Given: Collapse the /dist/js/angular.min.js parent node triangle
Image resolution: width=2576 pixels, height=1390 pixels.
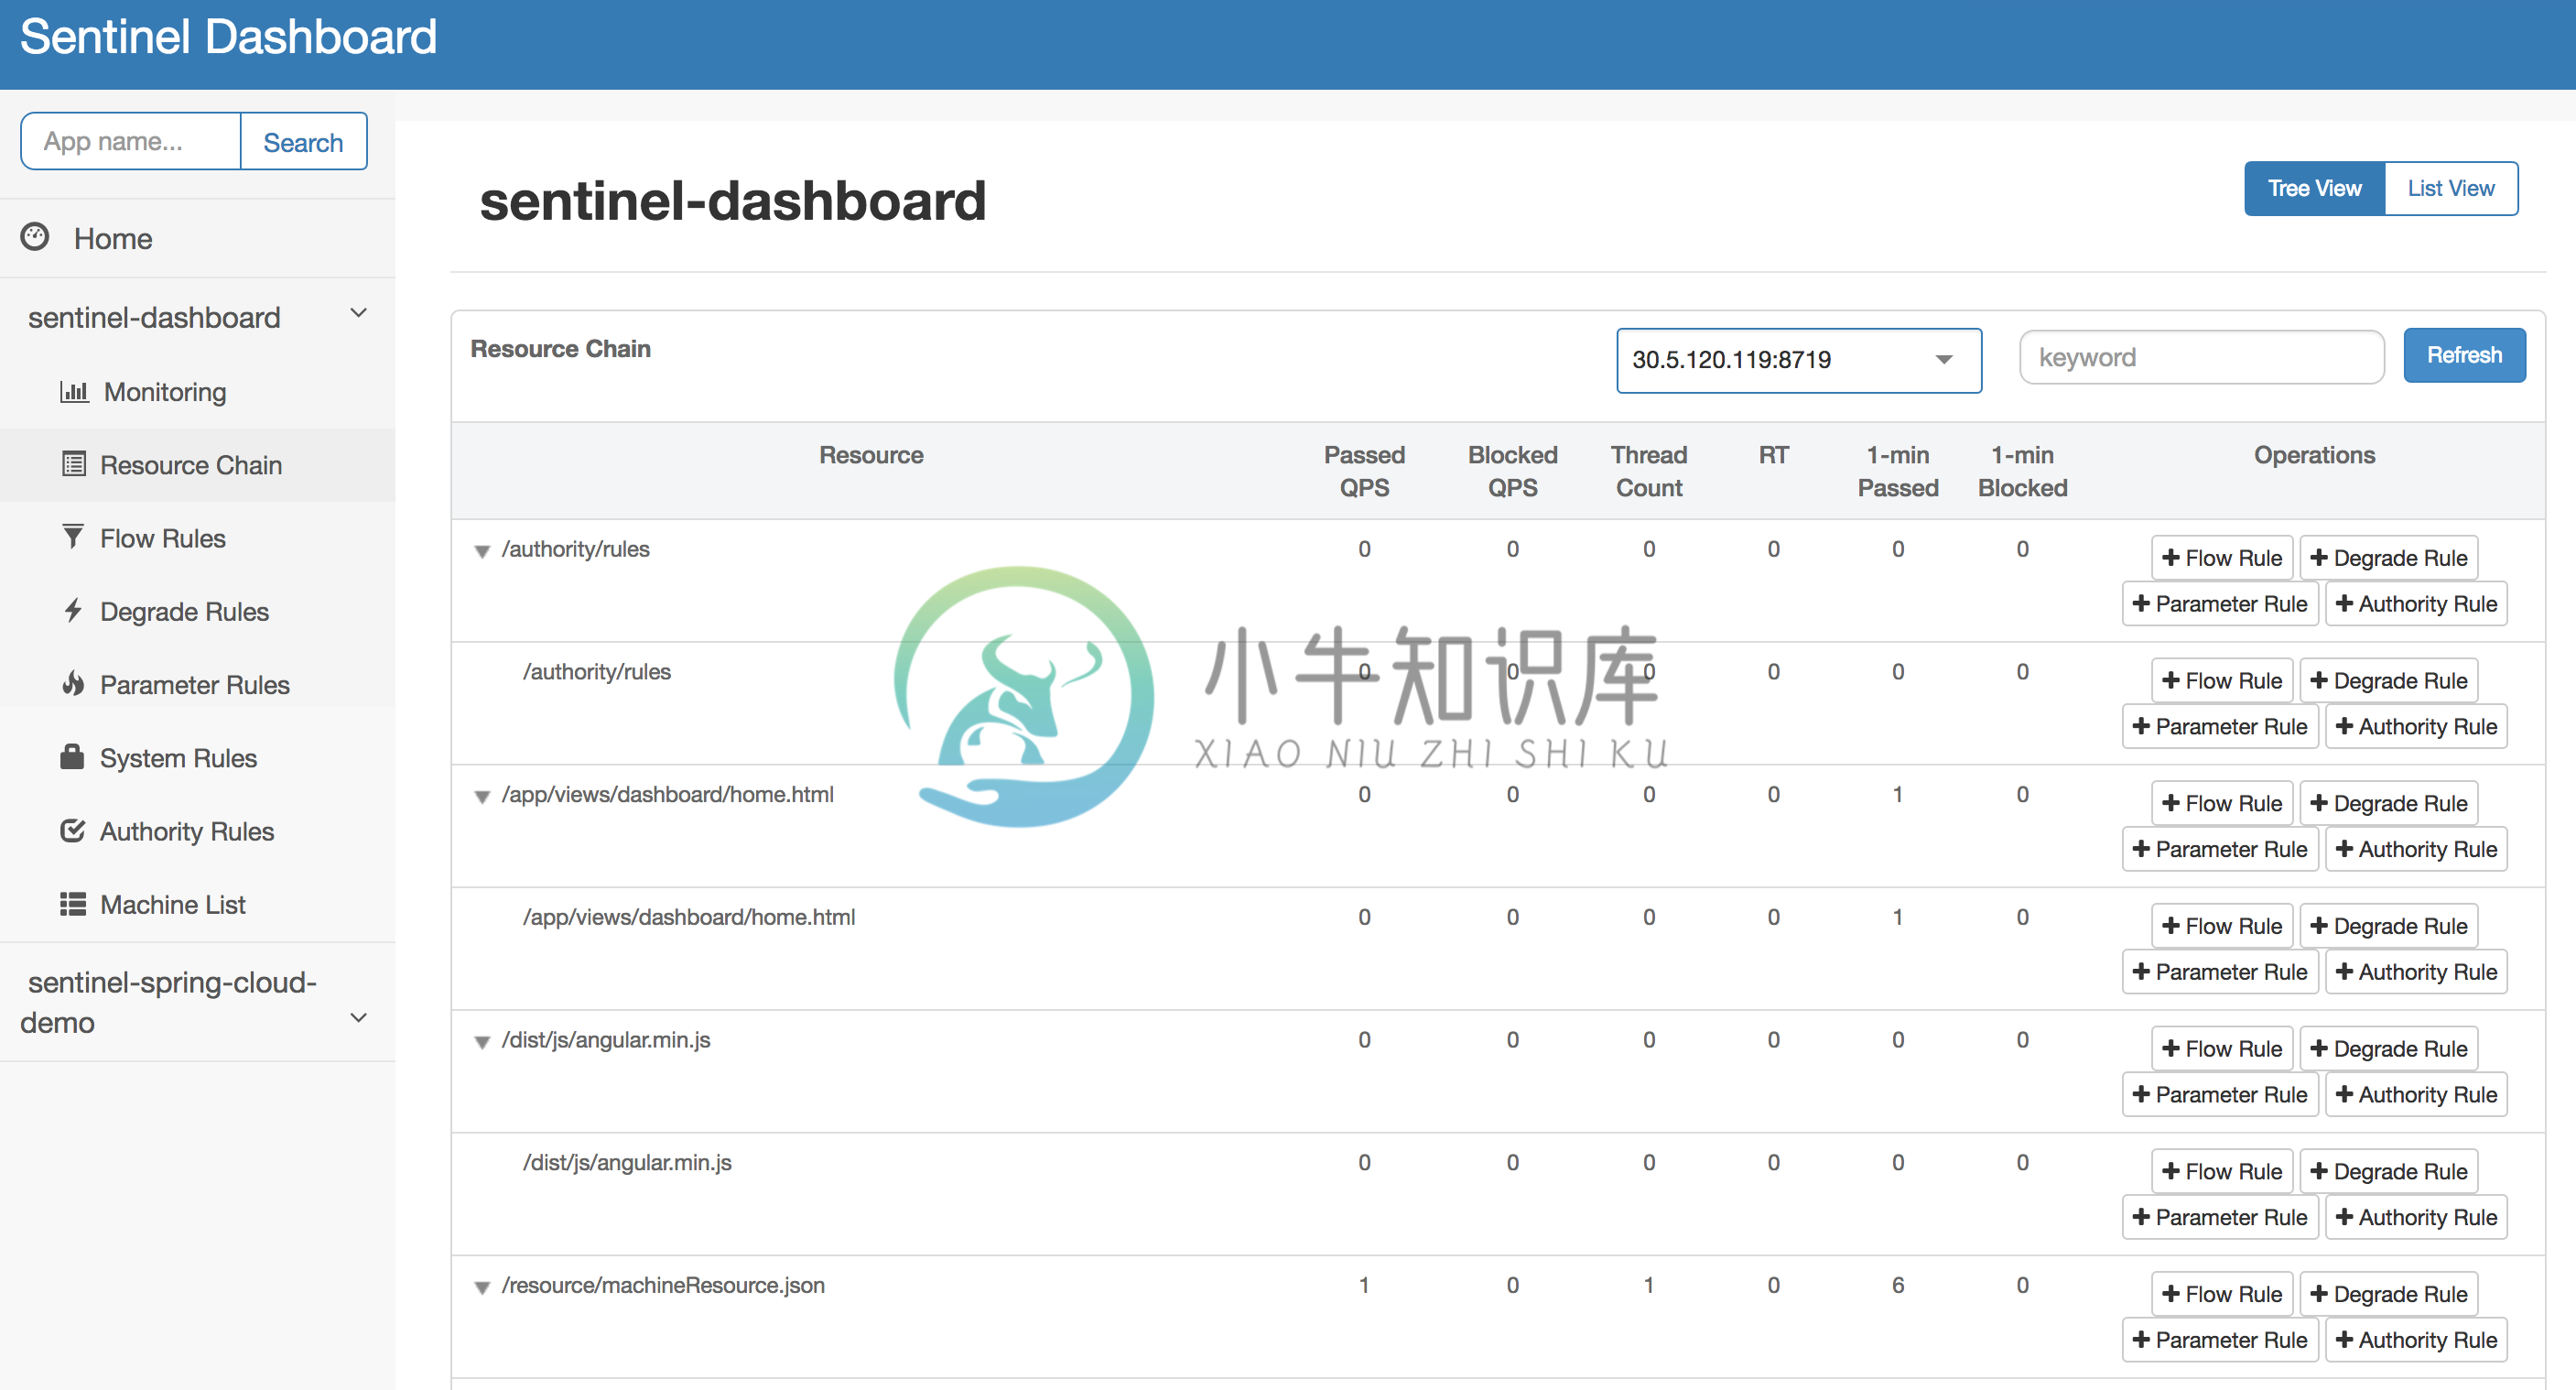Looking at the screenshot, I should coord(482,1042).
